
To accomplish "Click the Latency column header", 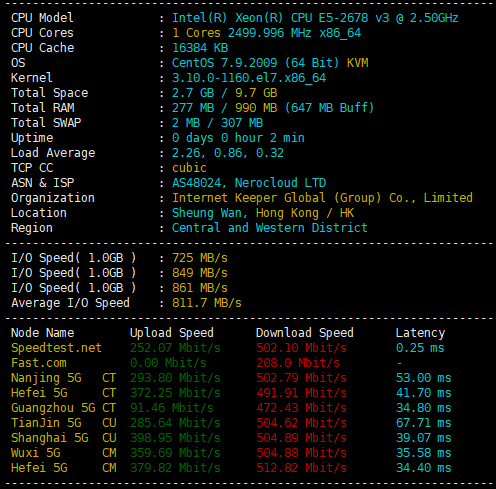I will pos(420,333).
